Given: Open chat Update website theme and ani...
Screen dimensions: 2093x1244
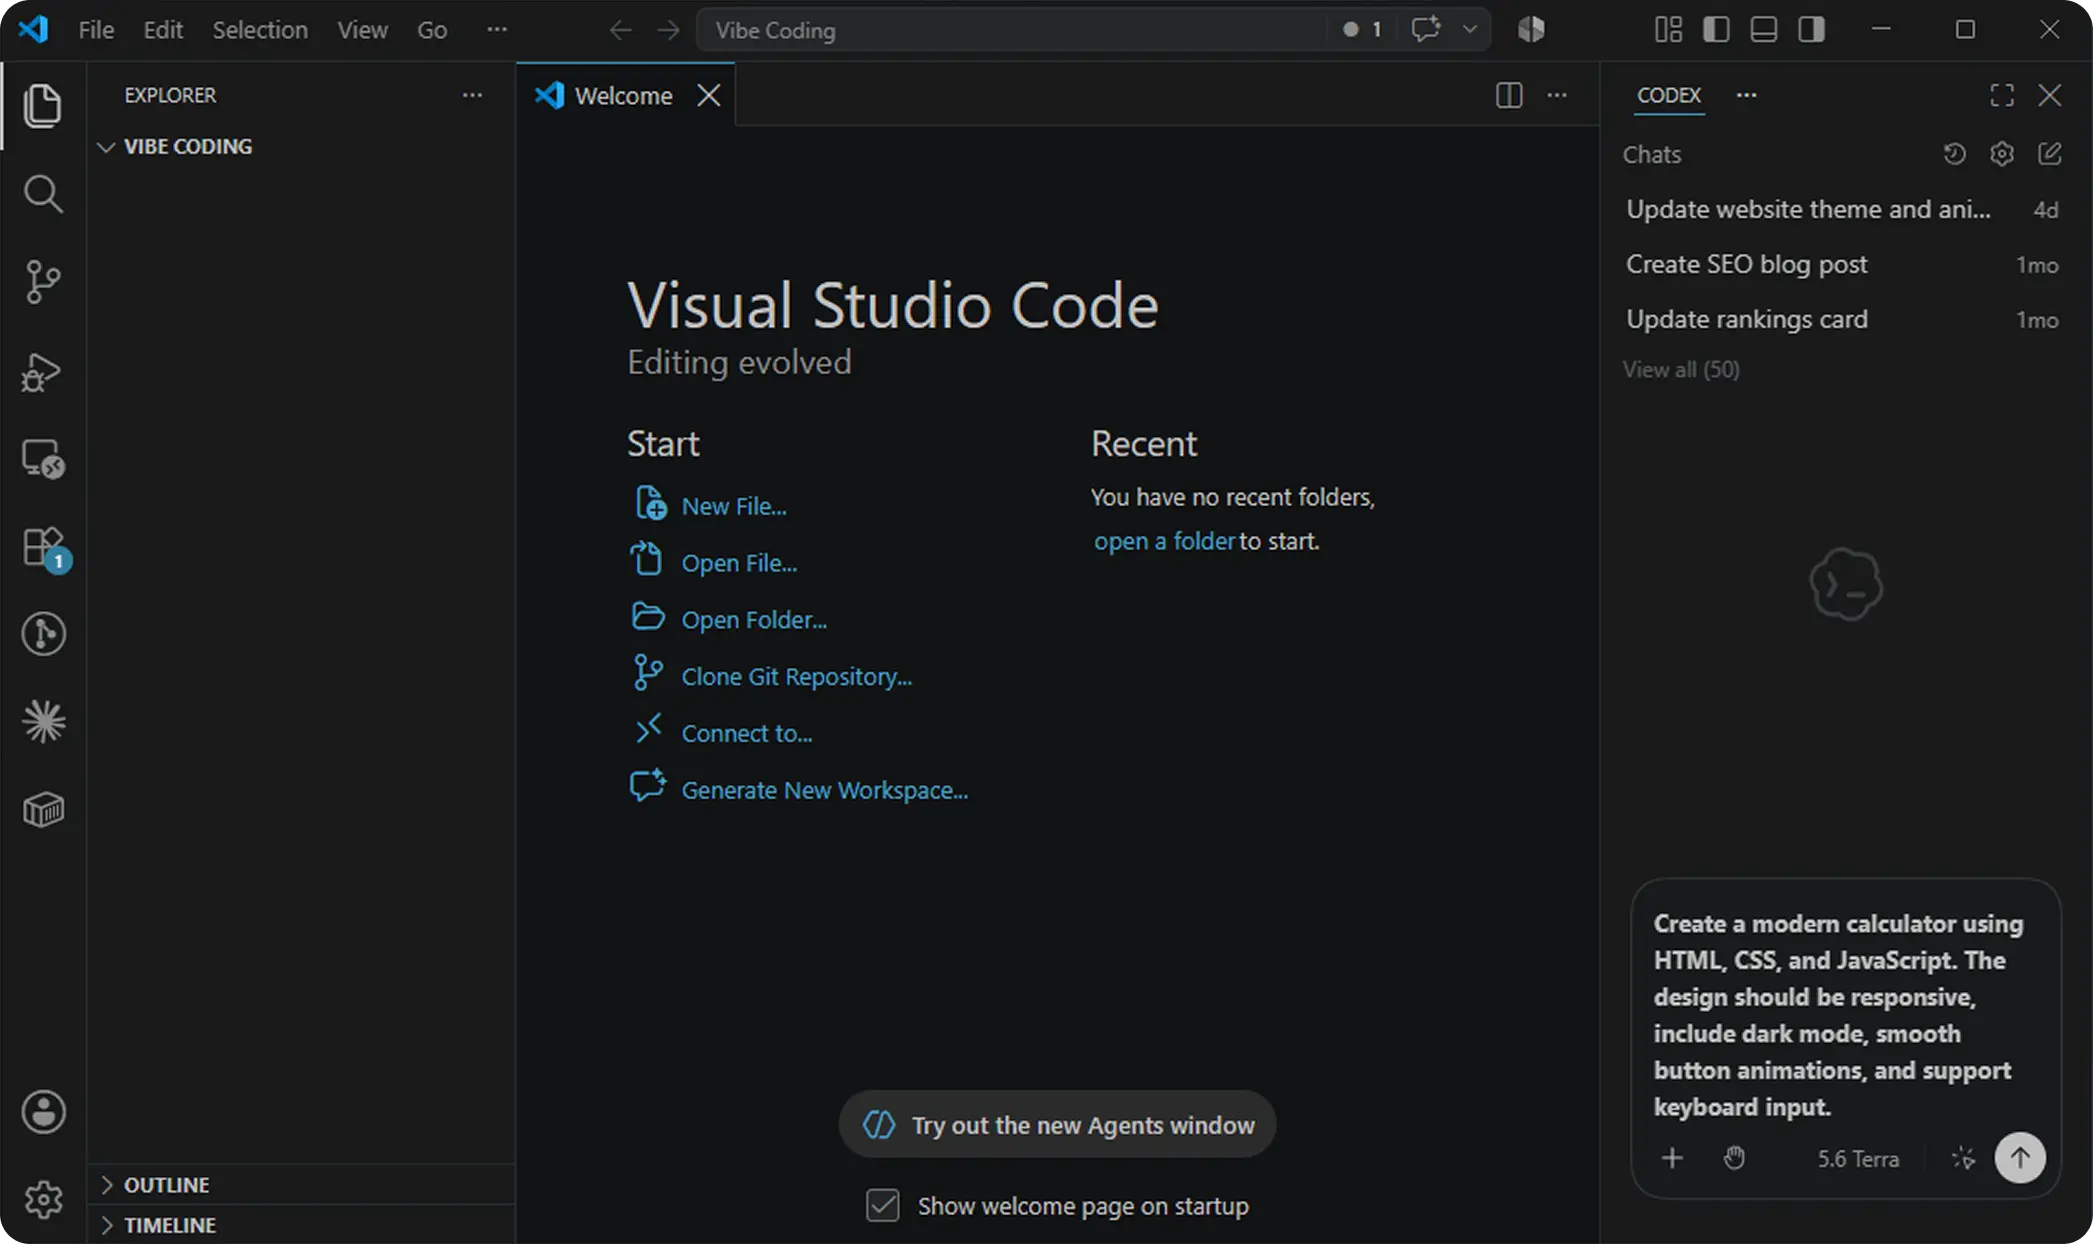Looking at the screenshot, I should click(1842, 209).
